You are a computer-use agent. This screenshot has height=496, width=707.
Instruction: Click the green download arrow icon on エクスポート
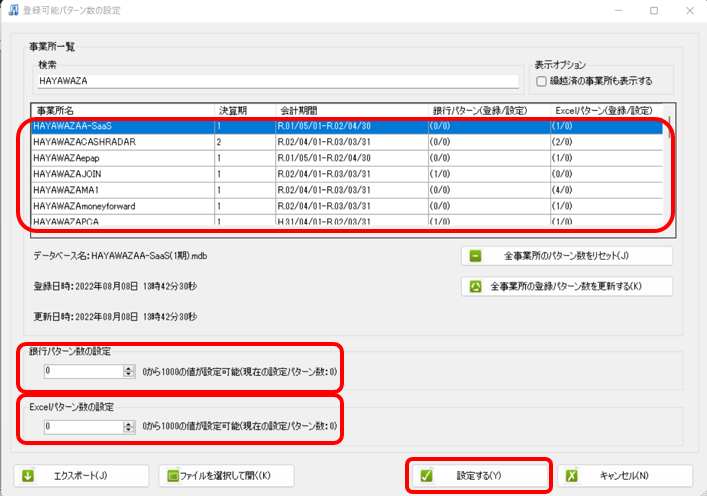[28, 476]
